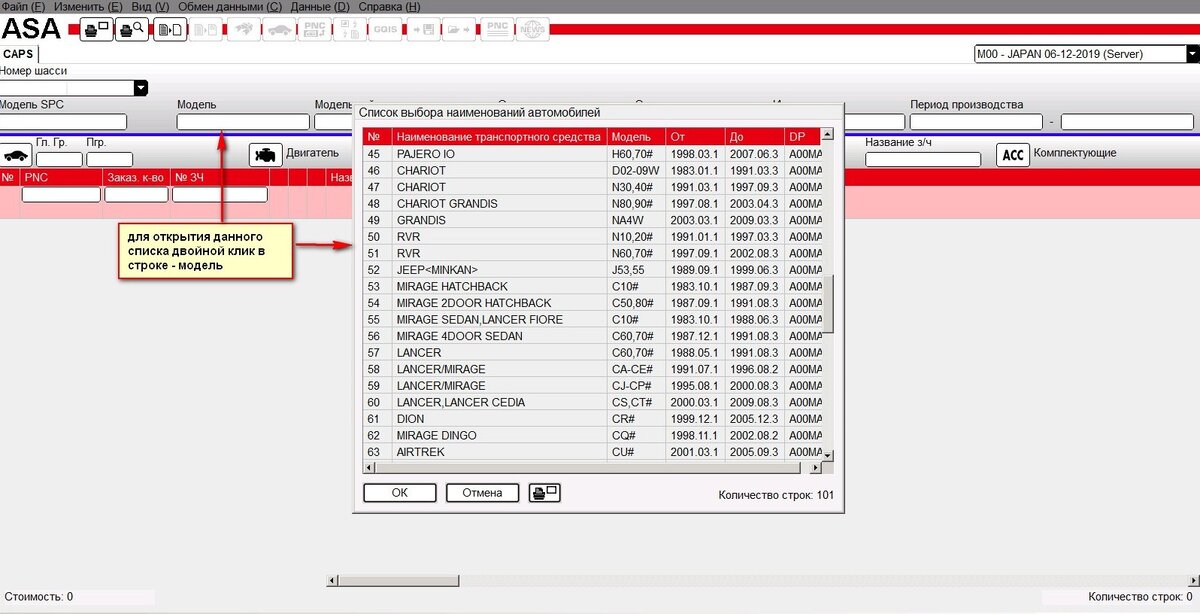
Task: Select the DION row
Action: (592, 419)
